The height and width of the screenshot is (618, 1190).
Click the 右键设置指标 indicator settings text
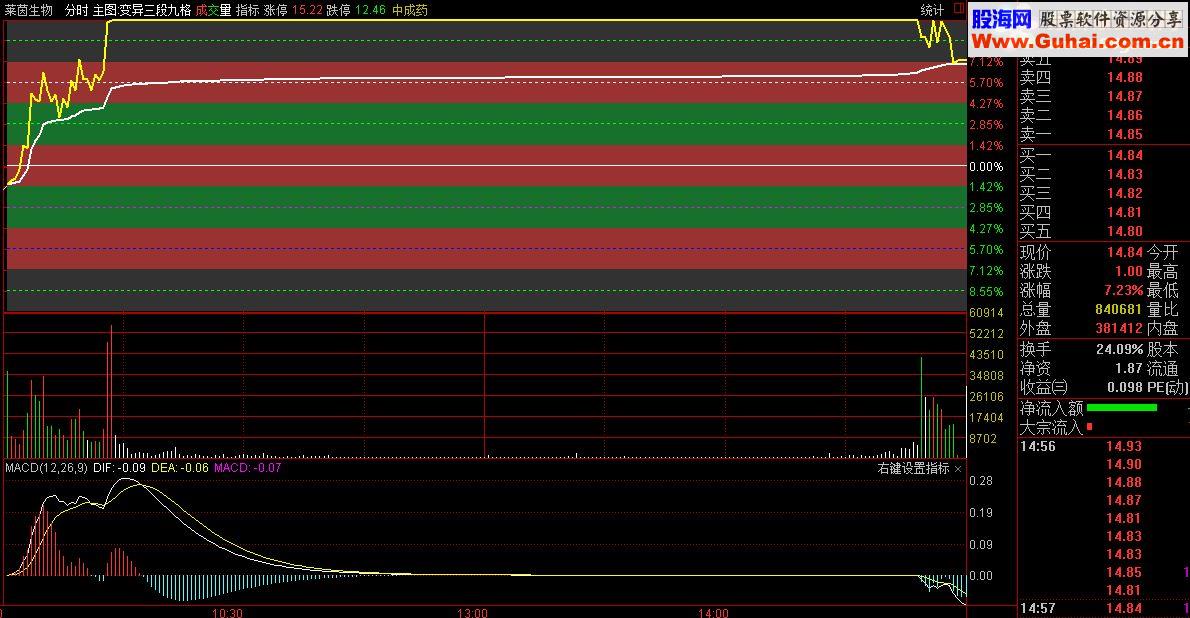[x=913, y=468]
